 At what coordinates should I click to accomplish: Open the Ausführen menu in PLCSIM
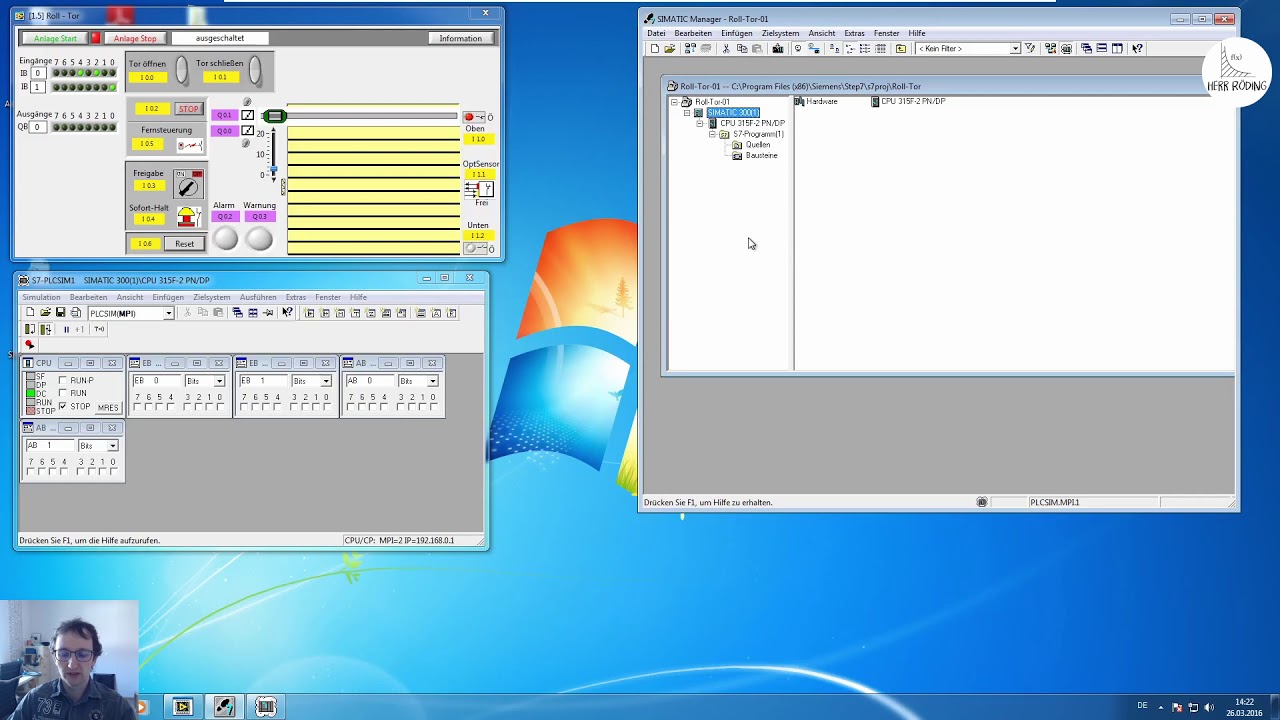click(258, 297)
